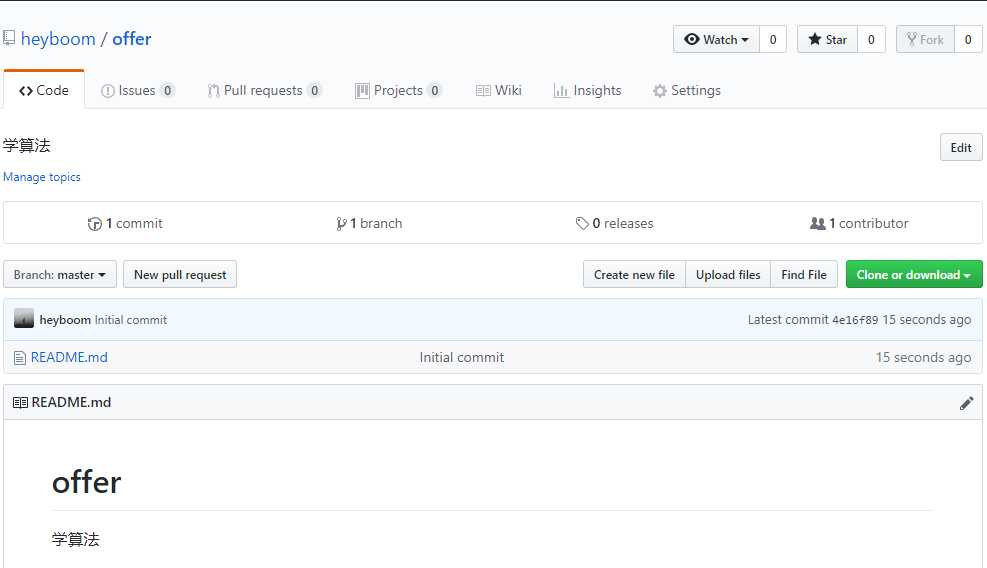View the Watch count of 0
Screen dimensions: 987x568
coord(773,39)
